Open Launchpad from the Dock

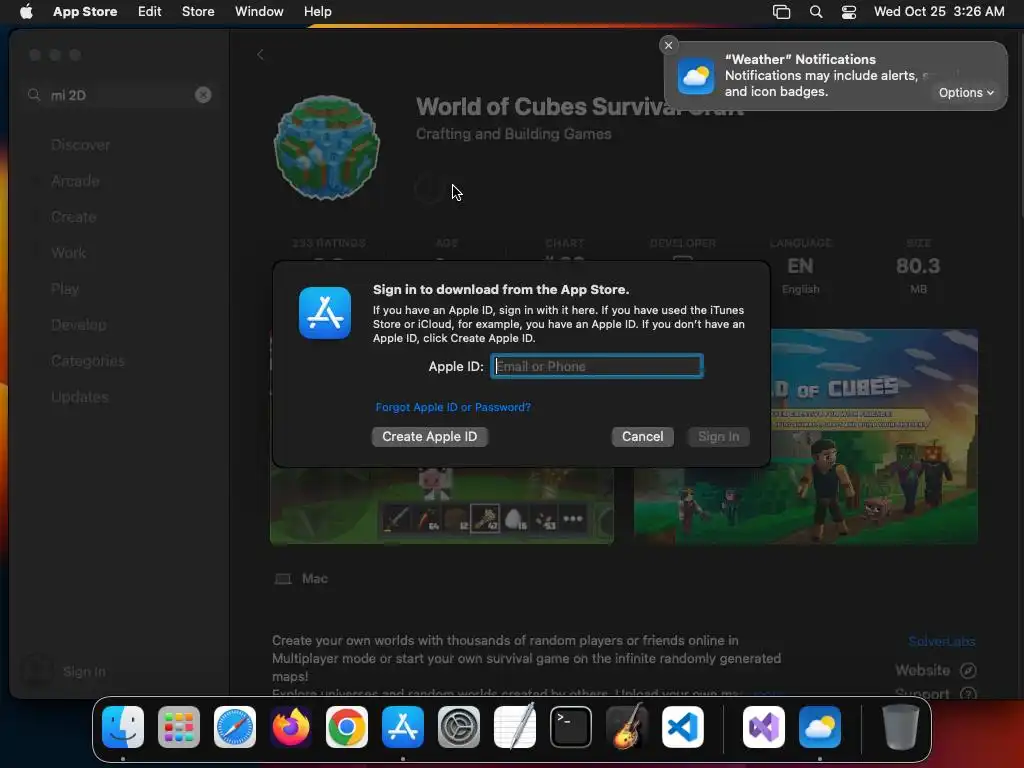tap(179, 727)
